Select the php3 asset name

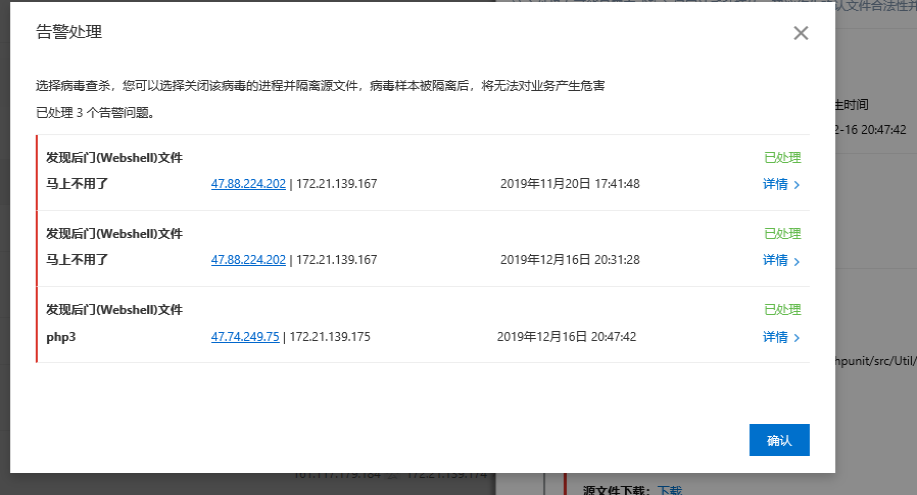(61, 336)
